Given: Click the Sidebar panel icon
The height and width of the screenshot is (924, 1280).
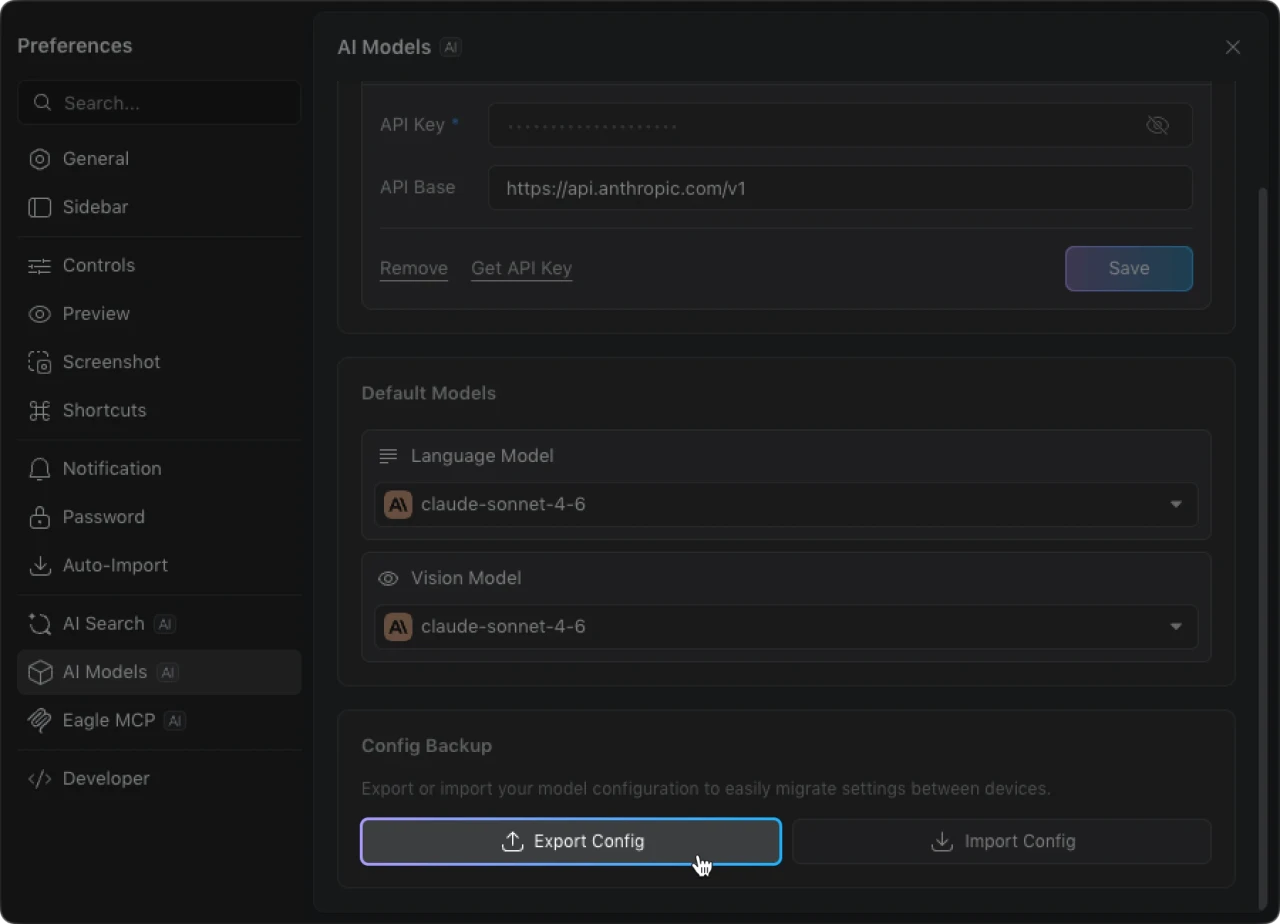Looking at the screenshot, I should 40,207.
